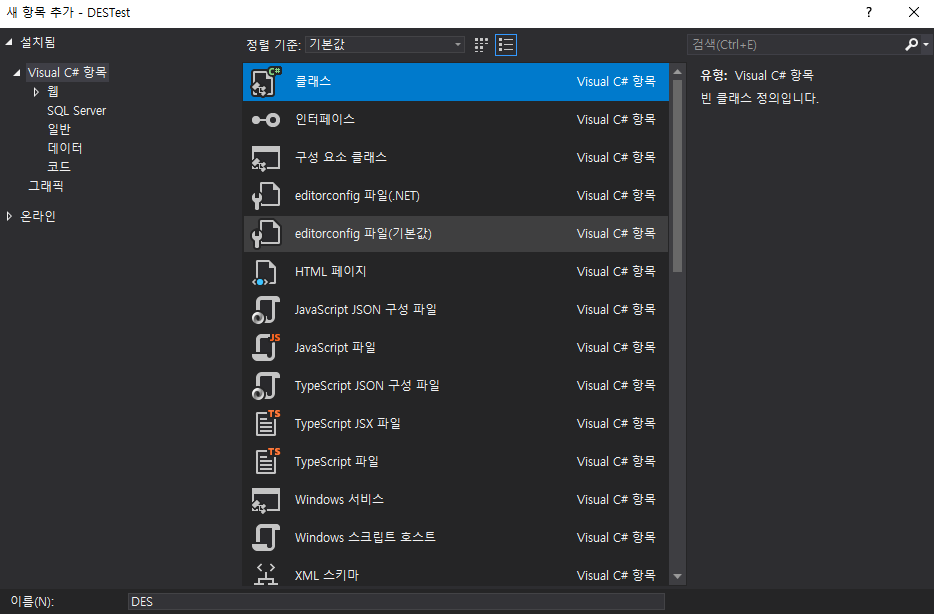
Task: Select the 클래스 template icon
Action: click(x=266, y=82)
